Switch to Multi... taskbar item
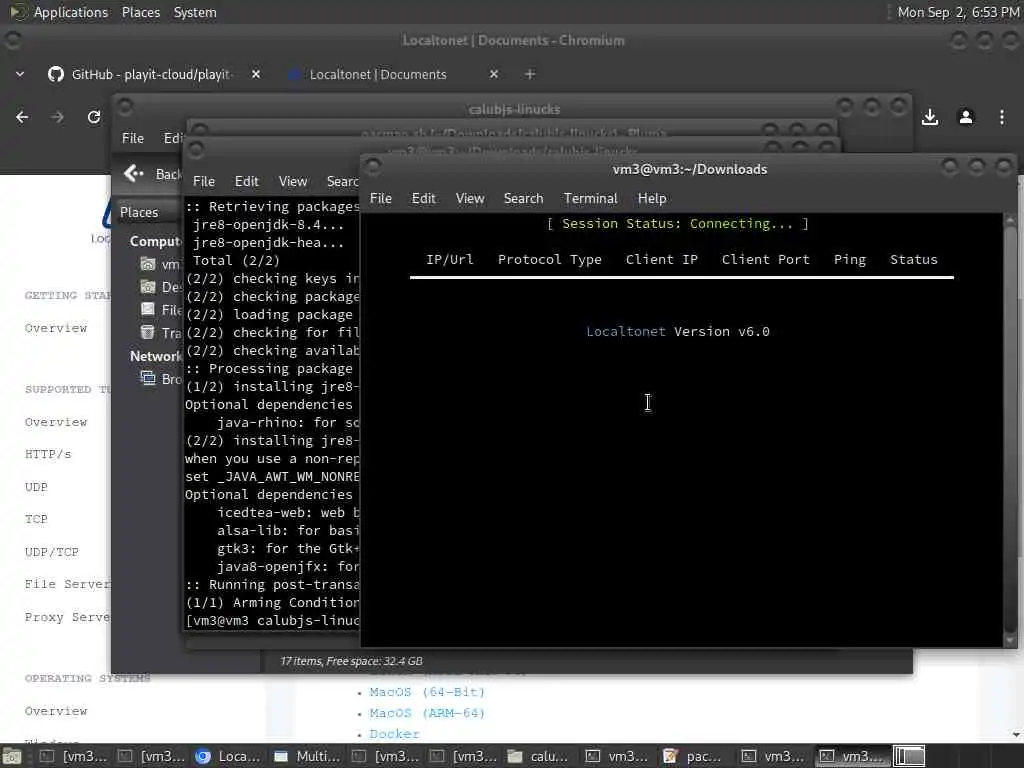The height and width of the screenshot is (768, 1024). pos(307,756)
